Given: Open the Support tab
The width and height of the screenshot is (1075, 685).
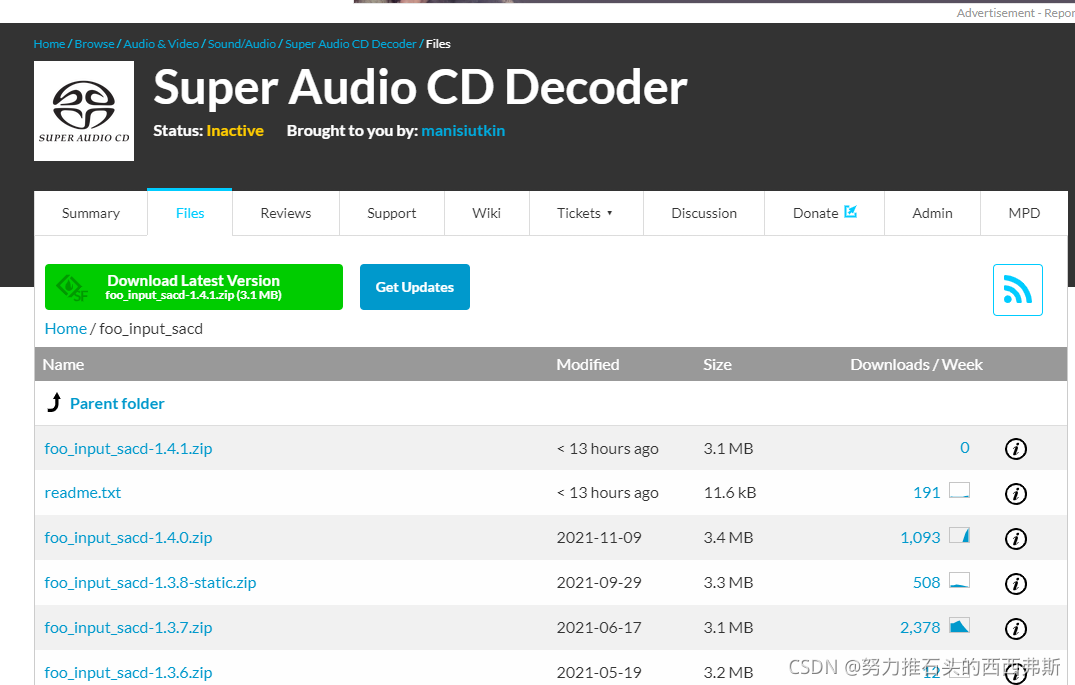Looking at the screenshot, I should [391, 213].
